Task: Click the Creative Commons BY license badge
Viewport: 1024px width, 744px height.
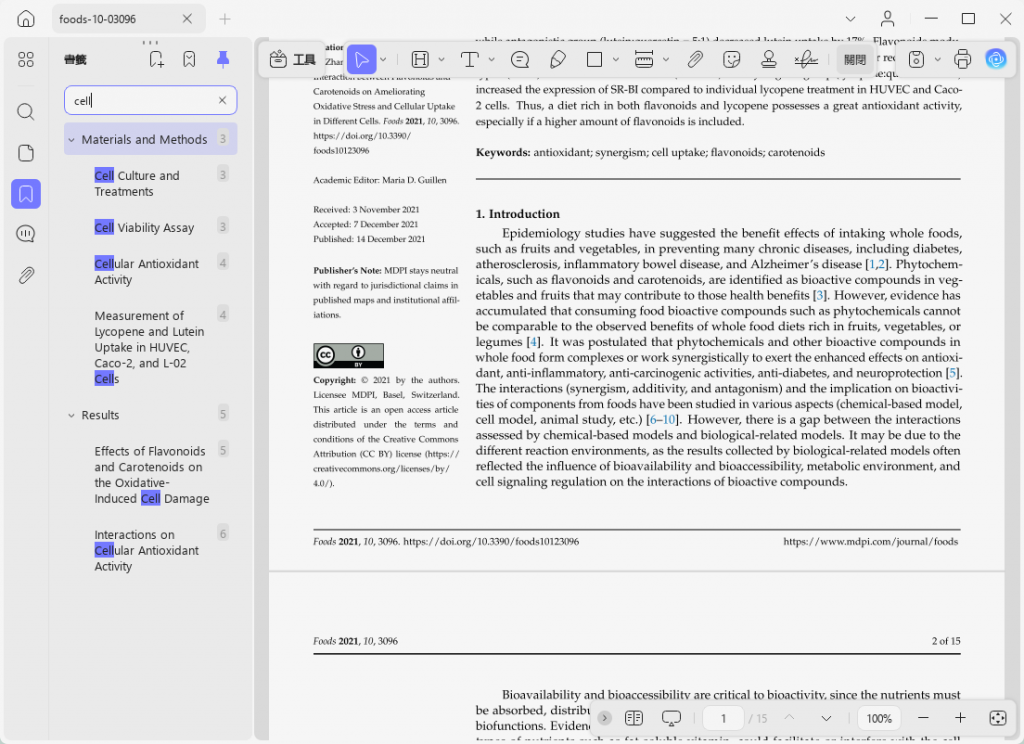Action: point(348,355)
